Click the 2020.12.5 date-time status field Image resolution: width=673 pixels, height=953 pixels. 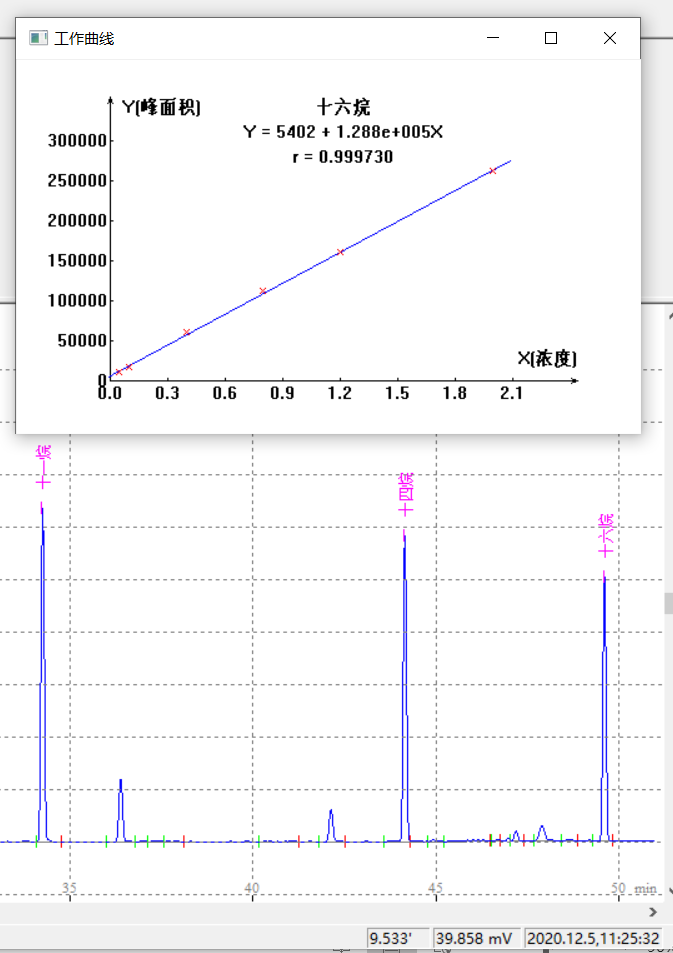(593, 938)
